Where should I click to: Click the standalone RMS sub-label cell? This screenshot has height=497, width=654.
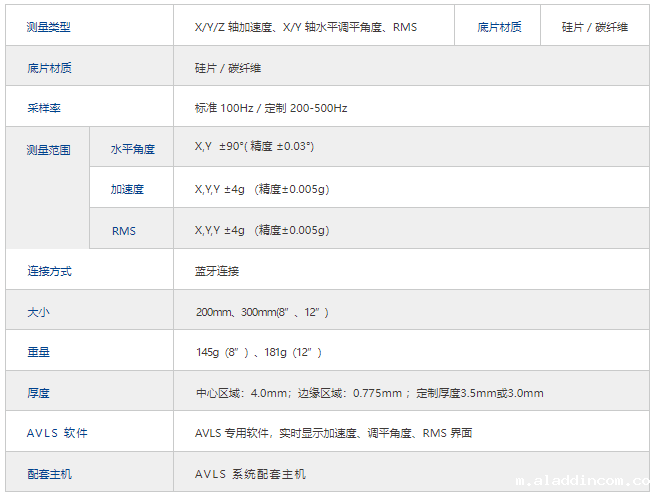[x=124, y=231]
